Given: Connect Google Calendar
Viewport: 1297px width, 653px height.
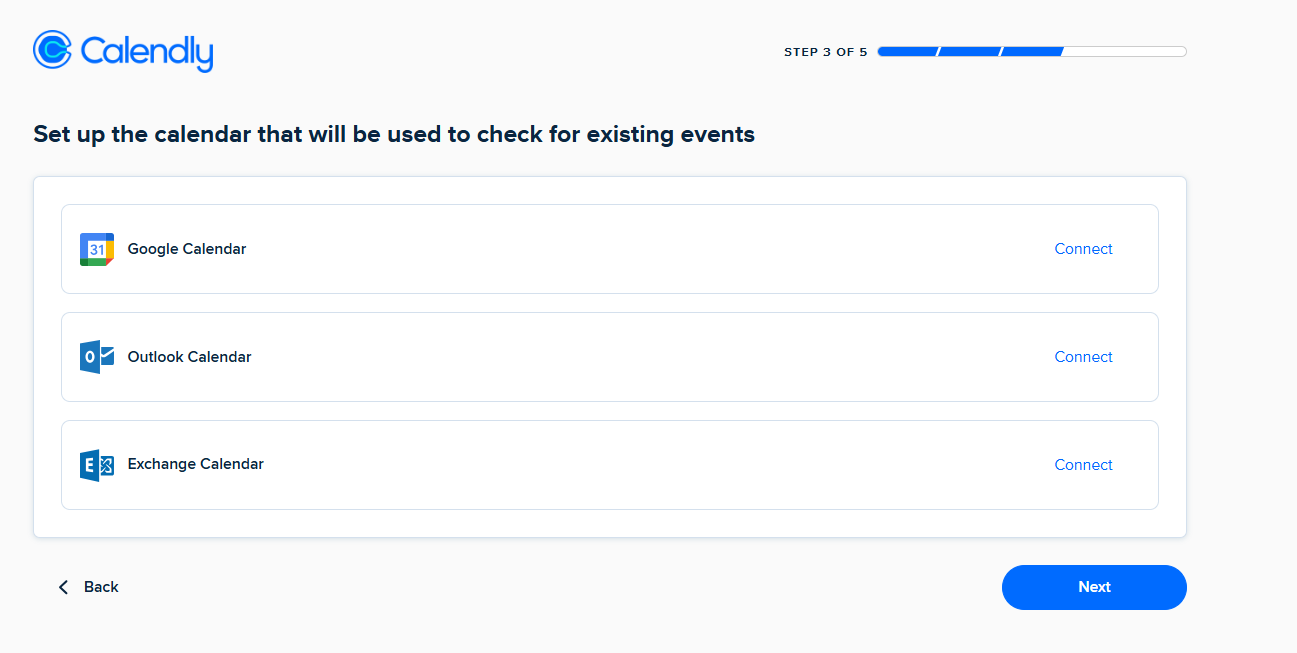Looking at the screenshot, I should pyautogui.click(x=1083, y=249).
